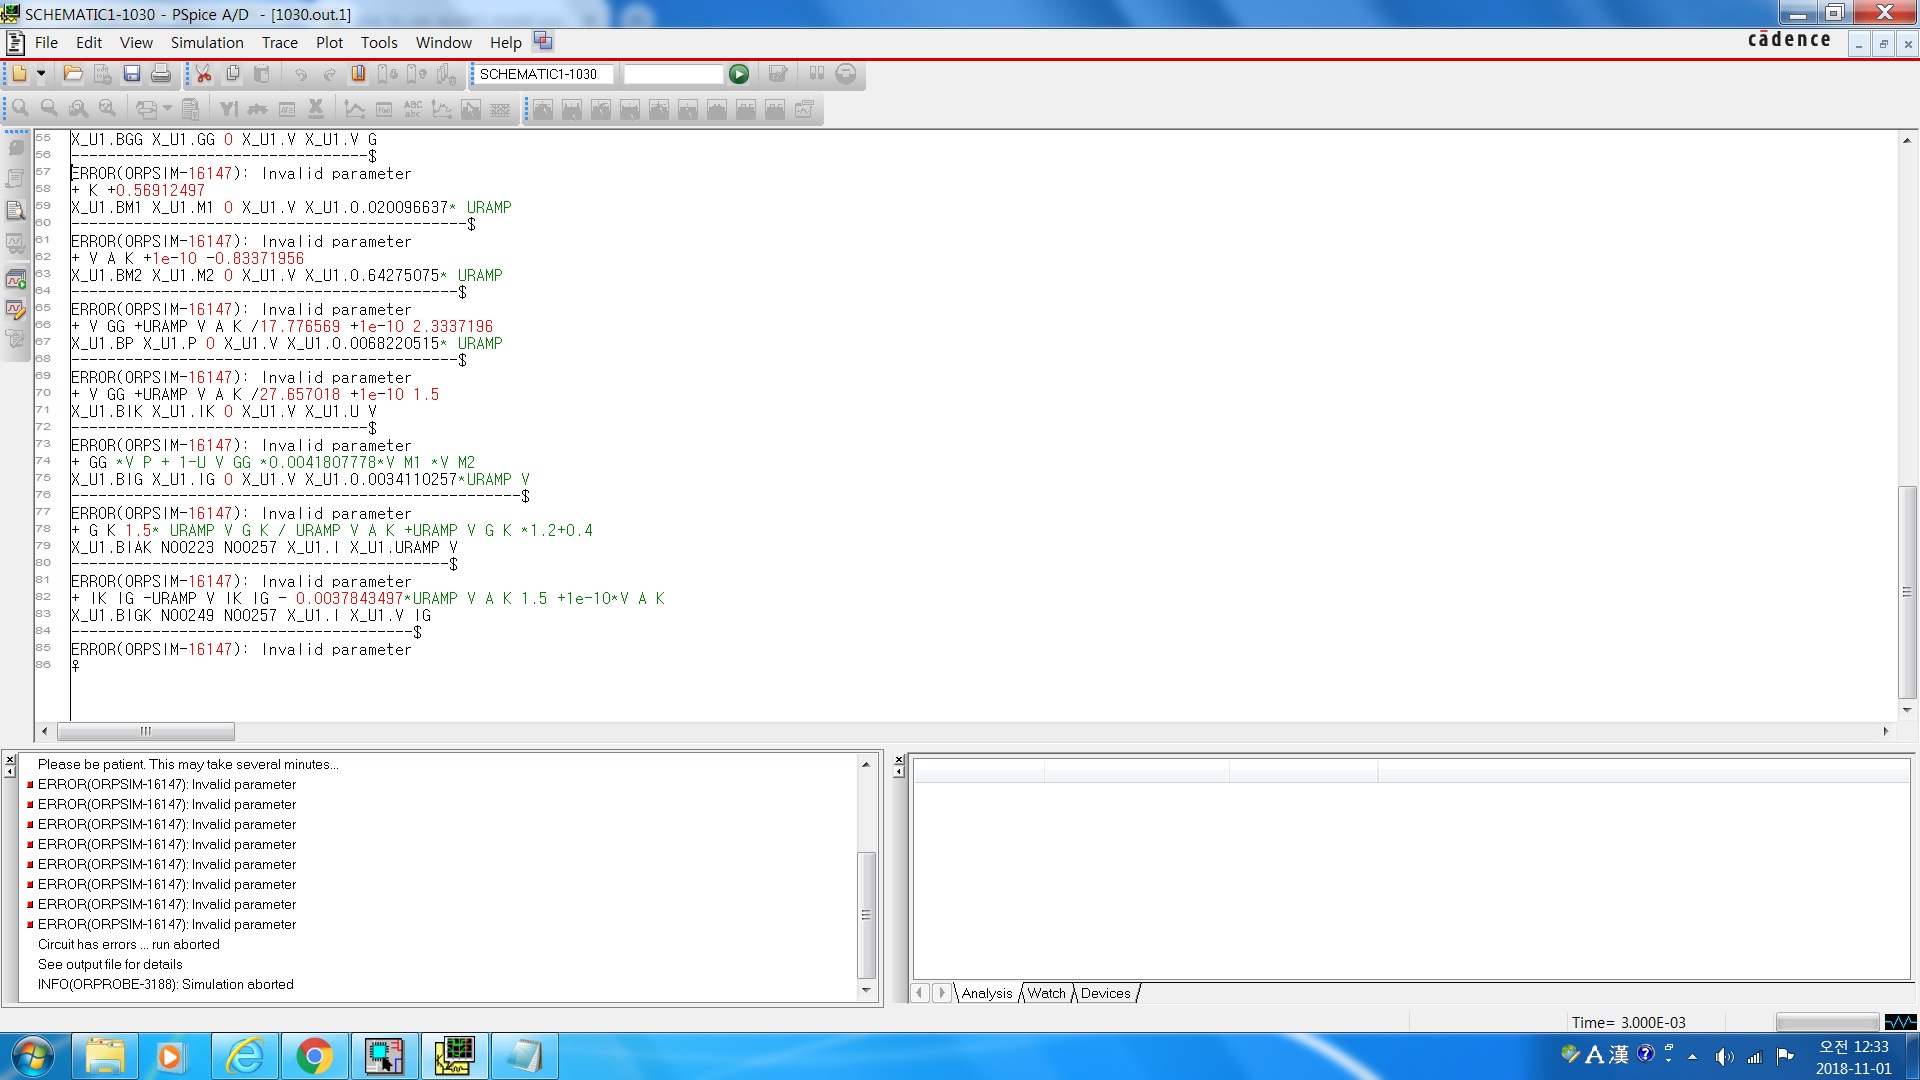Click the editor vertical scrollbar thumb

coord(1907,592)
